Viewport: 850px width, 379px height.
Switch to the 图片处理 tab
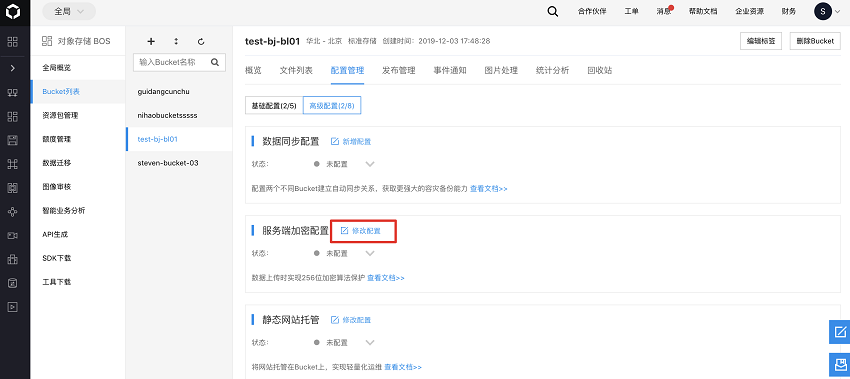coord(501,70)
